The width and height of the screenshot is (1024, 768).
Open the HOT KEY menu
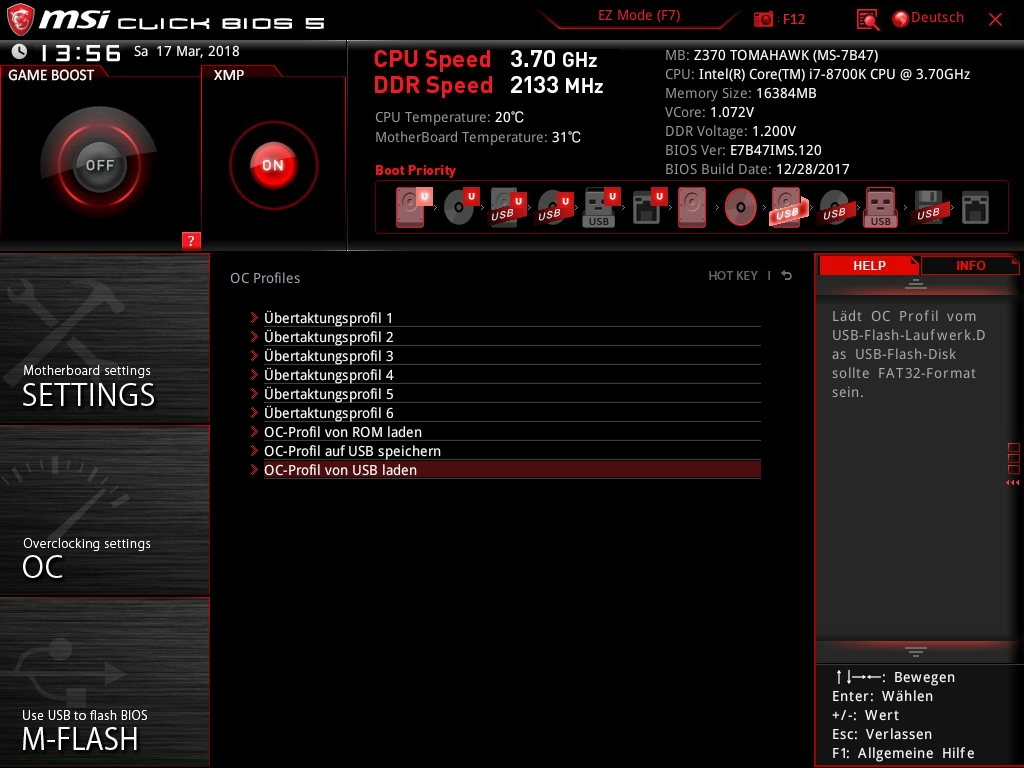click(x=732, y=276)
